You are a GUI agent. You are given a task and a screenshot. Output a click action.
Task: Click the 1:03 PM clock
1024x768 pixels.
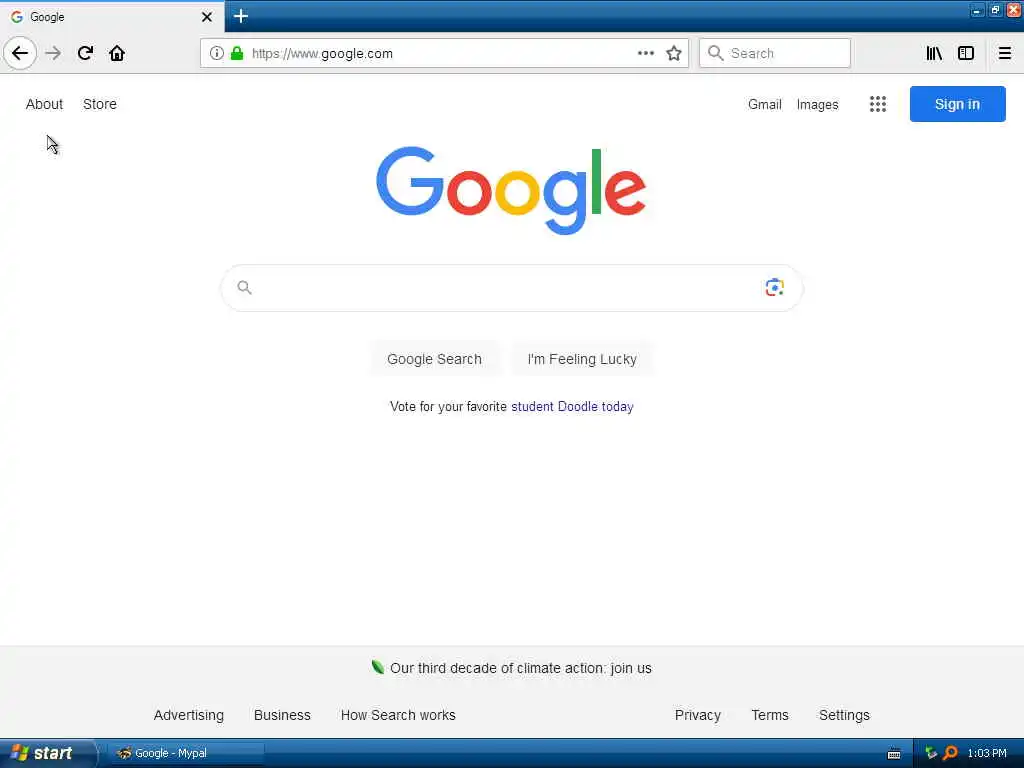(987, 753)
